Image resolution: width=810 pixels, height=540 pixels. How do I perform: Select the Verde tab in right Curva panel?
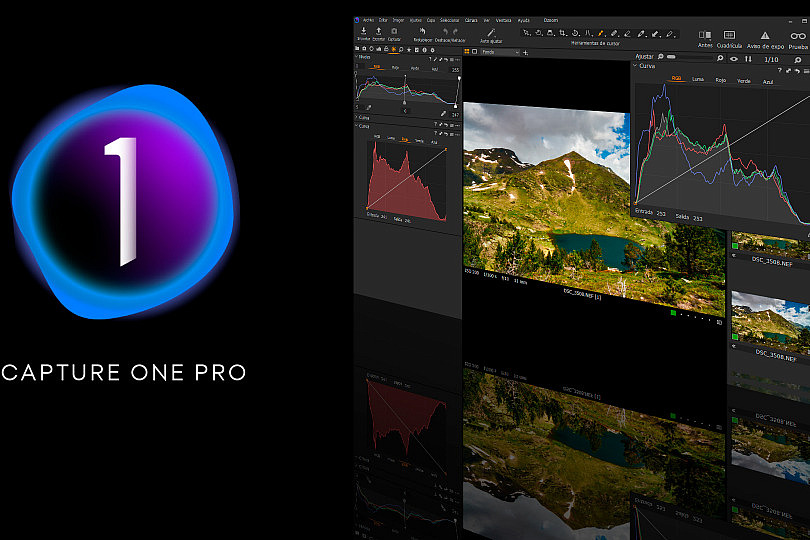(x=744, y=81)
